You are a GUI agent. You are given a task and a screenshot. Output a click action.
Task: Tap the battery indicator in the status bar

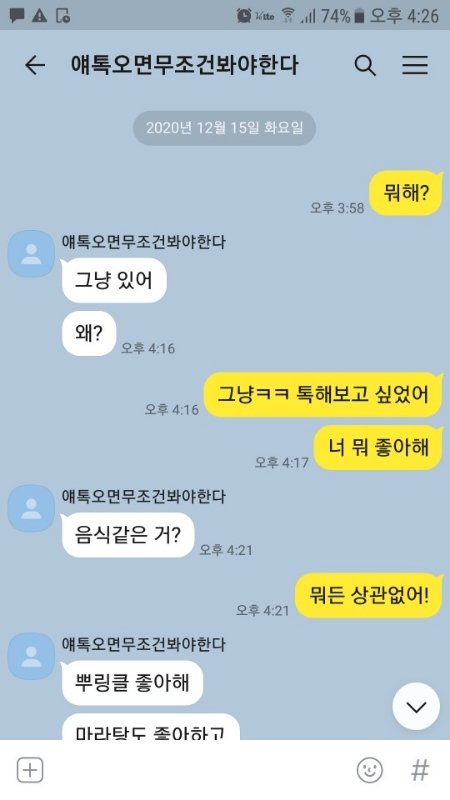click(360, 16)
